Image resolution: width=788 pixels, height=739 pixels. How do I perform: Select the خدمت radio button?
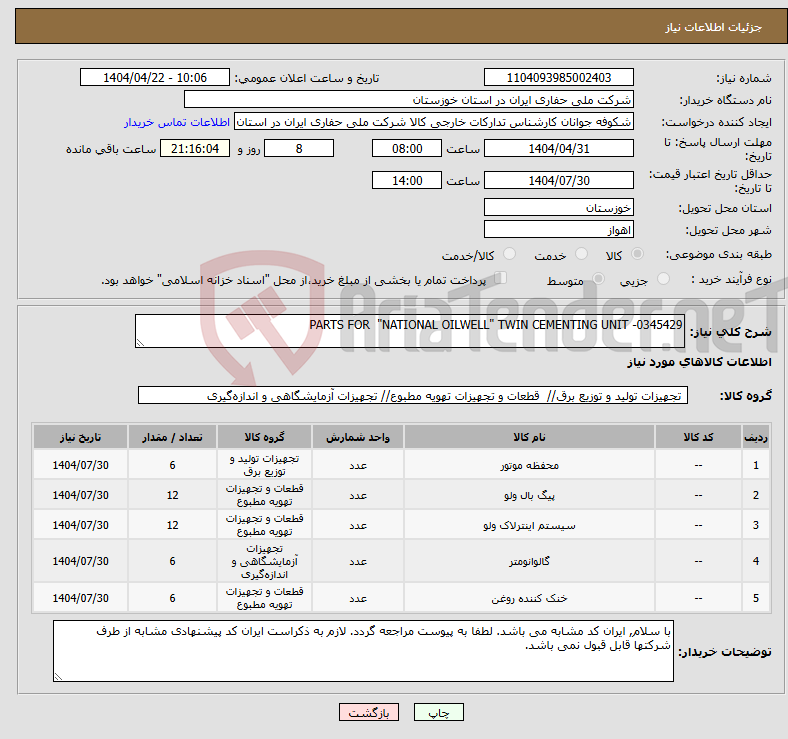pos(581,254)
